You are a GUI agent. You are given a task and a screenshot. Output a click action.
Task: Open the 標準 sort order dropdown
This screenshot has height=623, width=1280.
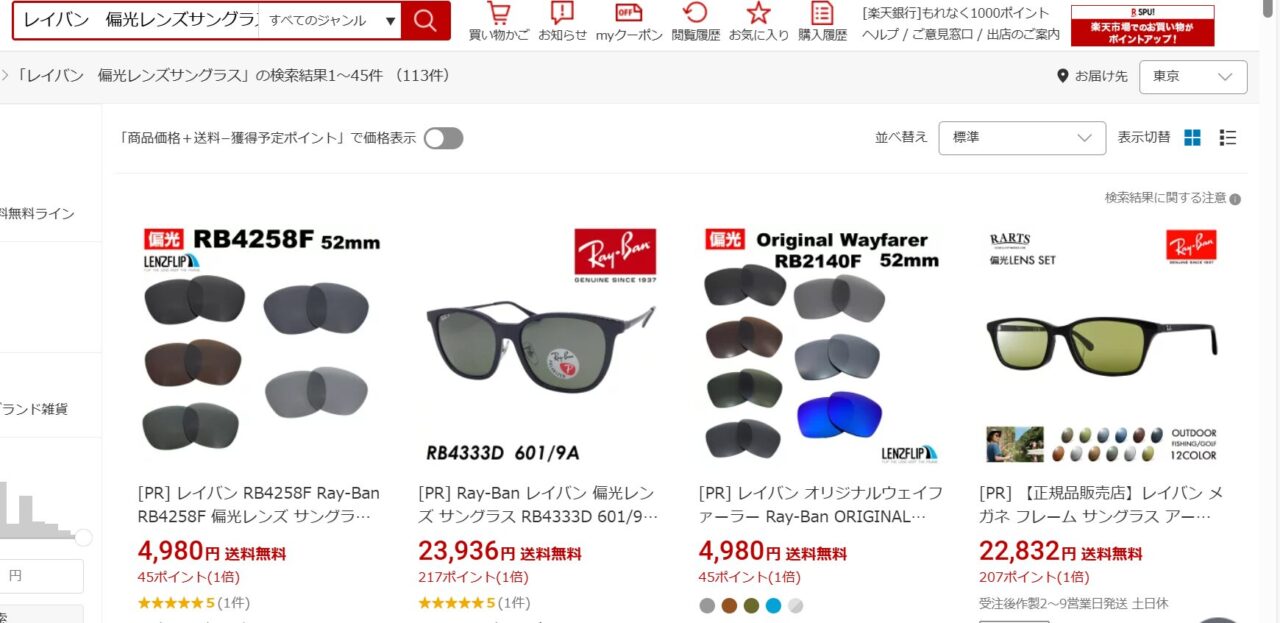coord(1022,138)
